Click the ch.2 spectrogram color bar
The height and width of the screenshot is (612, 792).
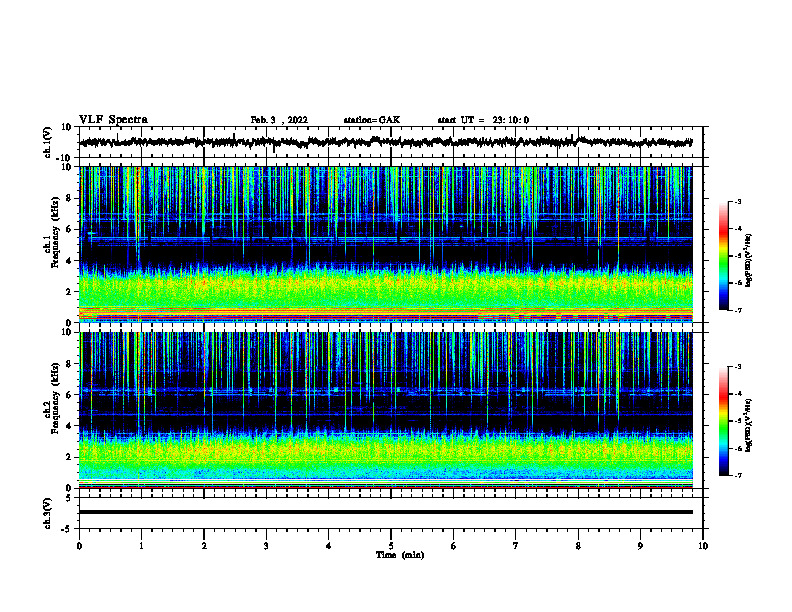tap(723, 421)
